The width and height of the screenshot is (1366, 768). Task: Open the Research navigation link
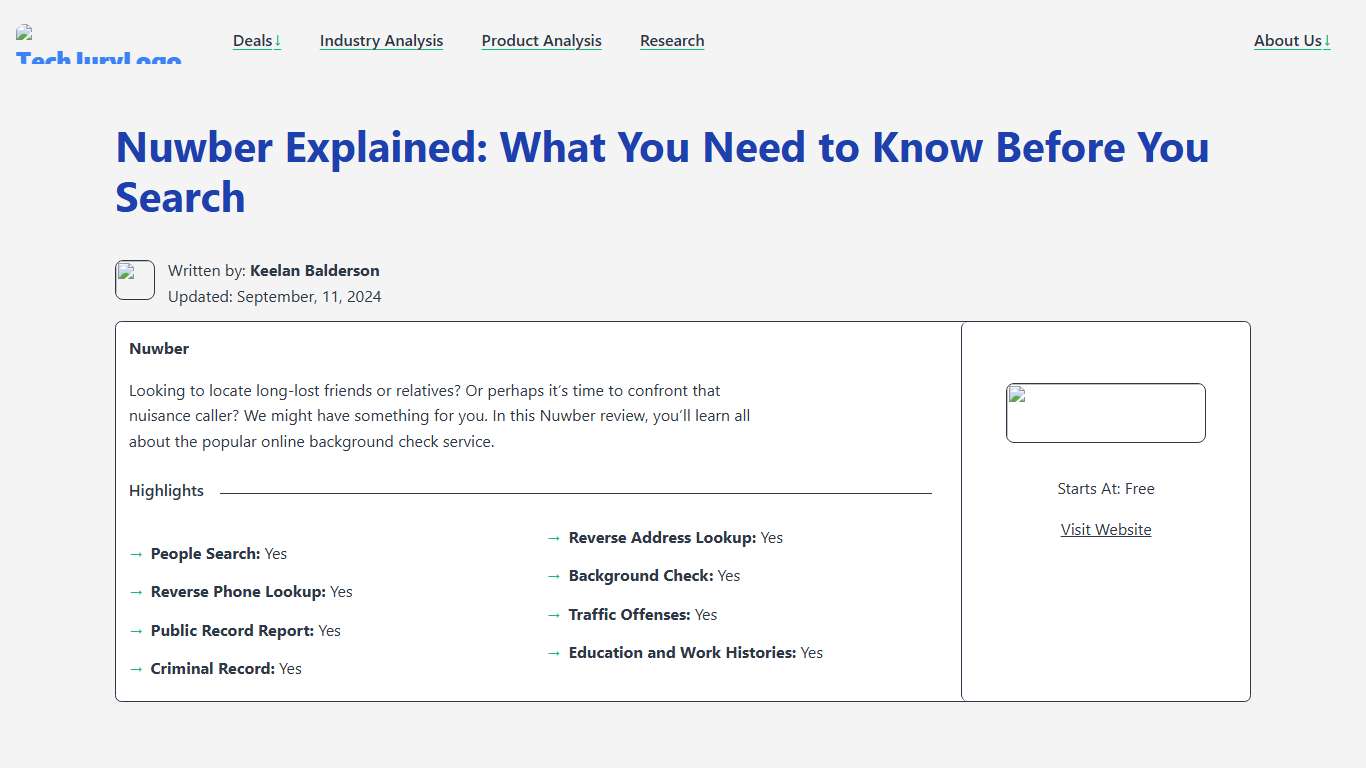tap(671, 41)
